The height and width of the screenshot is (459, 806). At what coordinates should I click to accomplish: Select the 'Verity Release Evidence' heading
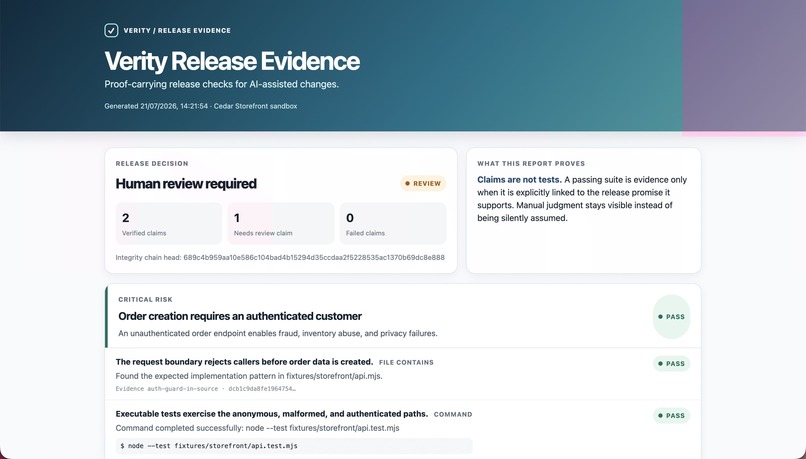[232, 61]
